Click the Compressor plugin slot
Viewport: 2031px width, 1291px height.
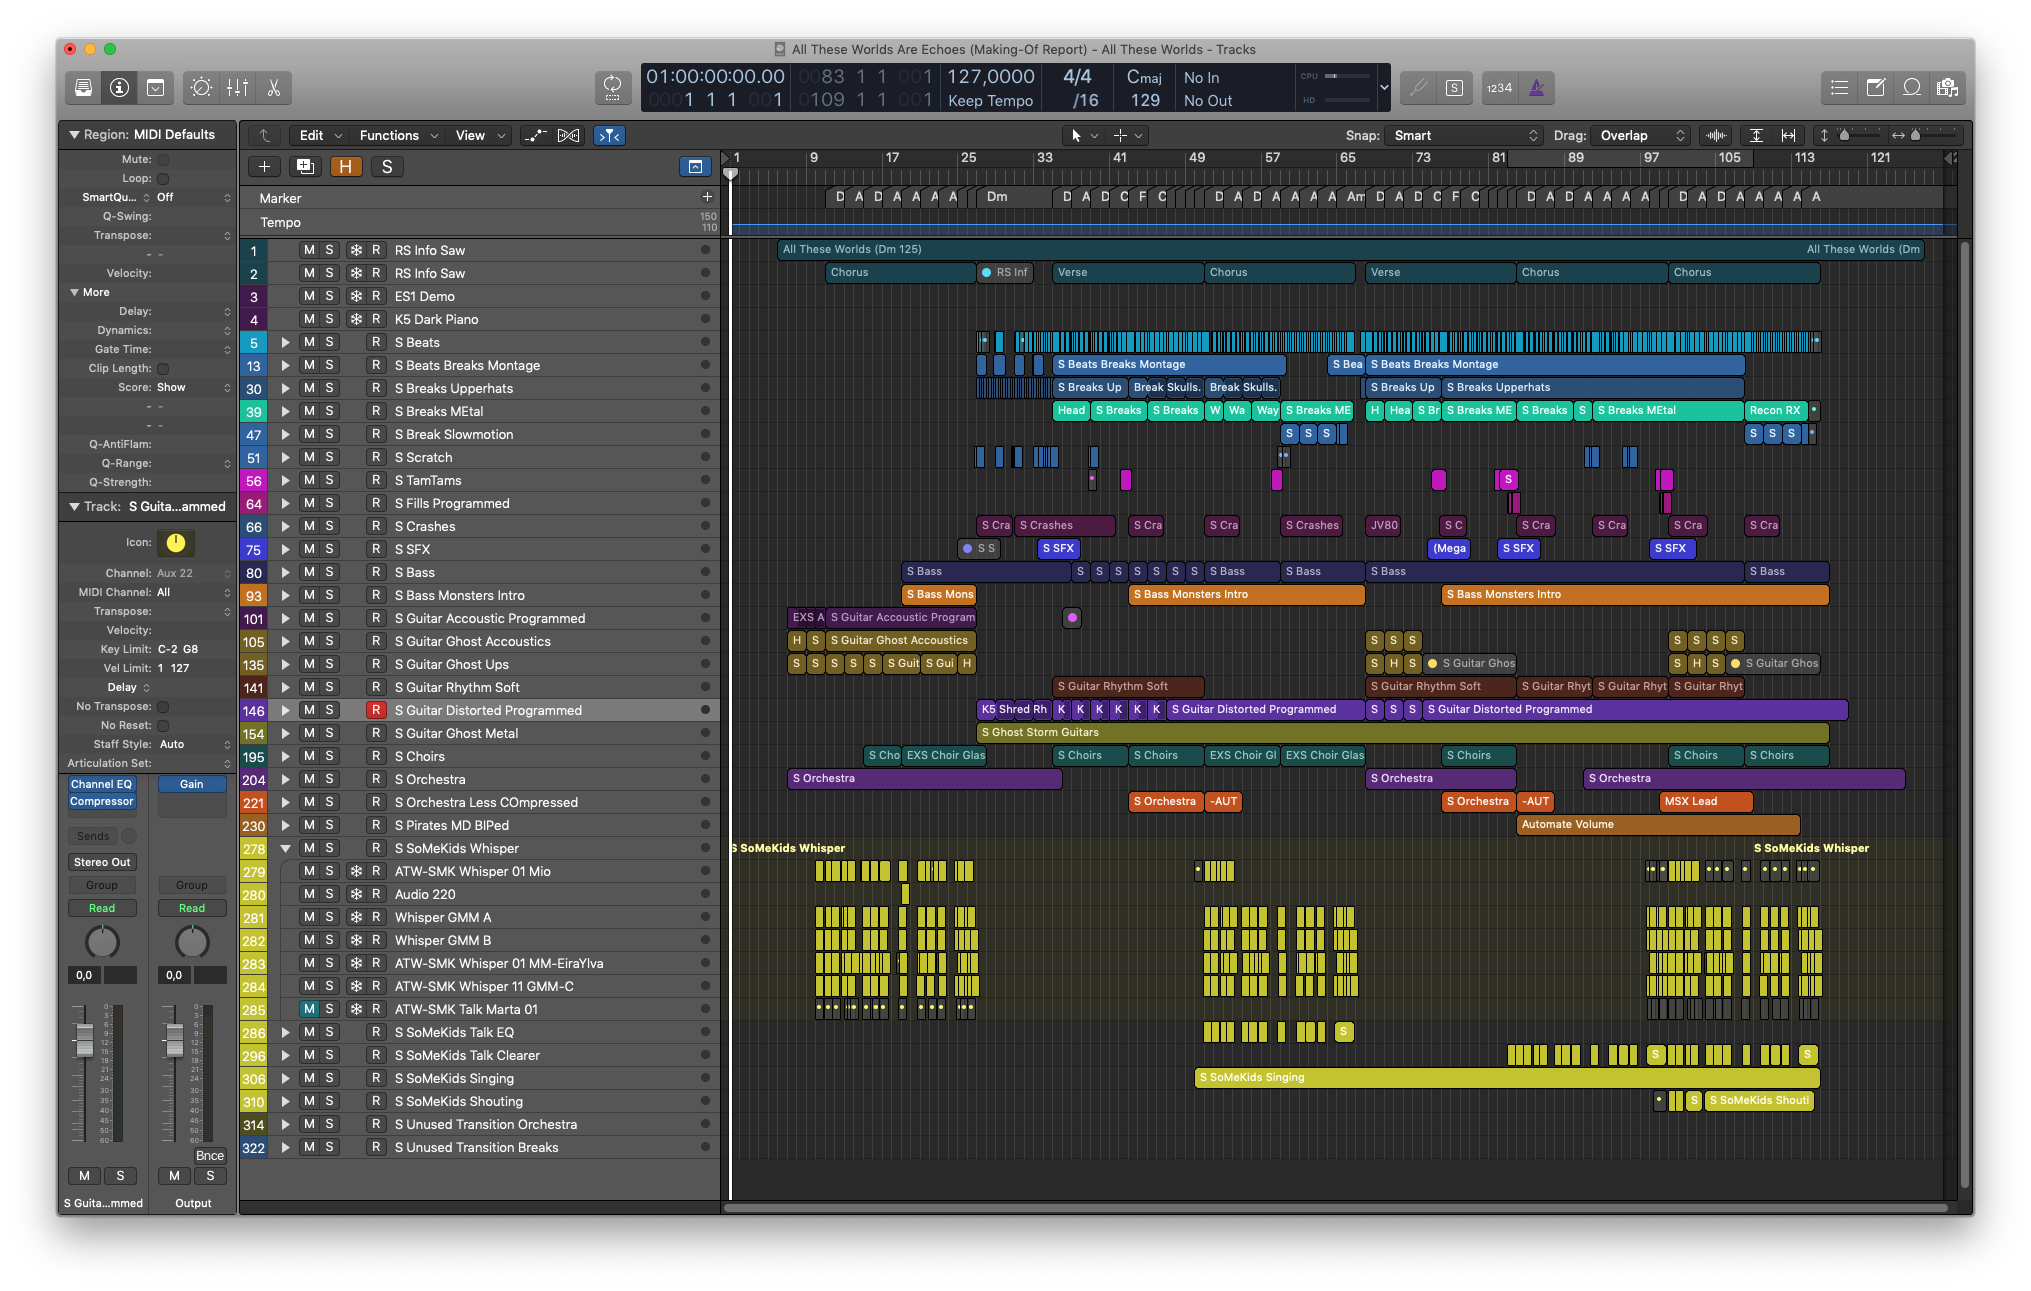pos(101,802)
